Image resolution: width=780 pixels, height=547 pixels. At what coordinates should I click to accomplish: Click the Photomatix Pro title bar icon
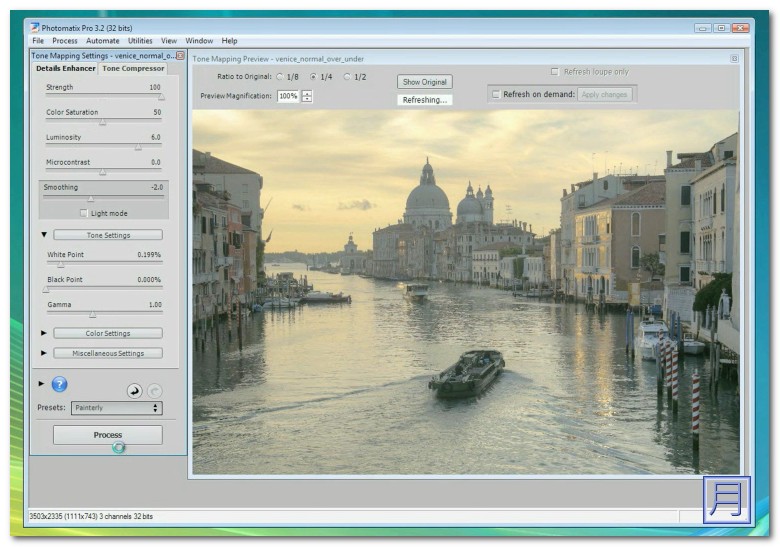pos(35,28)
